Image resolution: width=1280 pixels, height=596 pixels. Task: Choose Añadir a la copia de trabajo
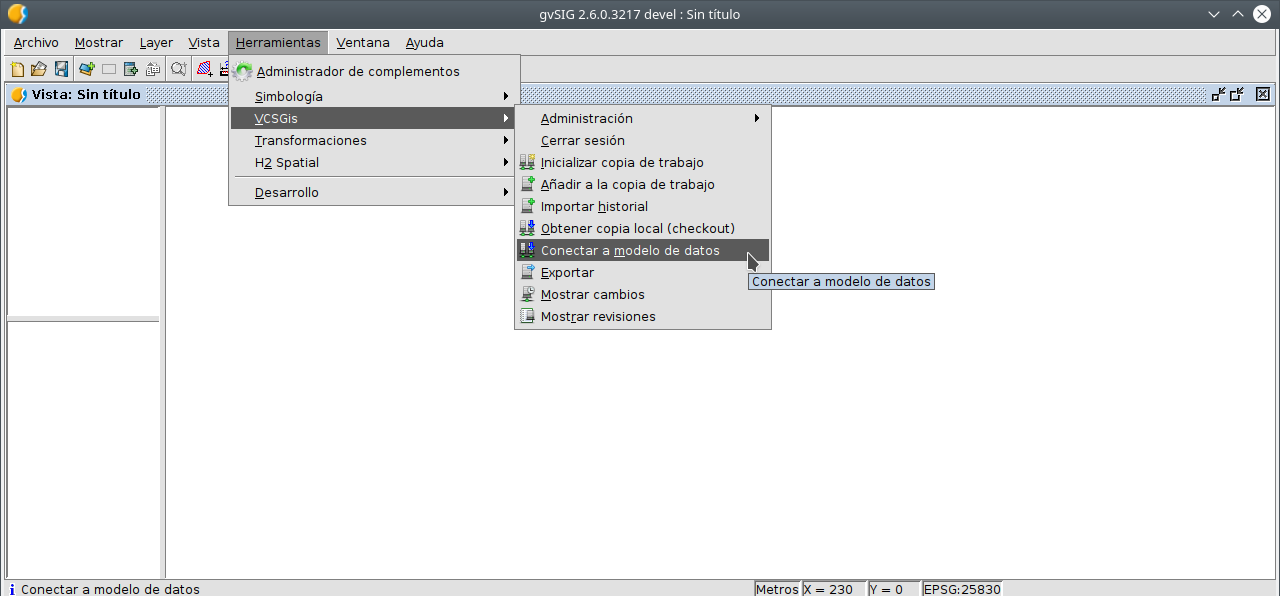click(x=643, y=184)
